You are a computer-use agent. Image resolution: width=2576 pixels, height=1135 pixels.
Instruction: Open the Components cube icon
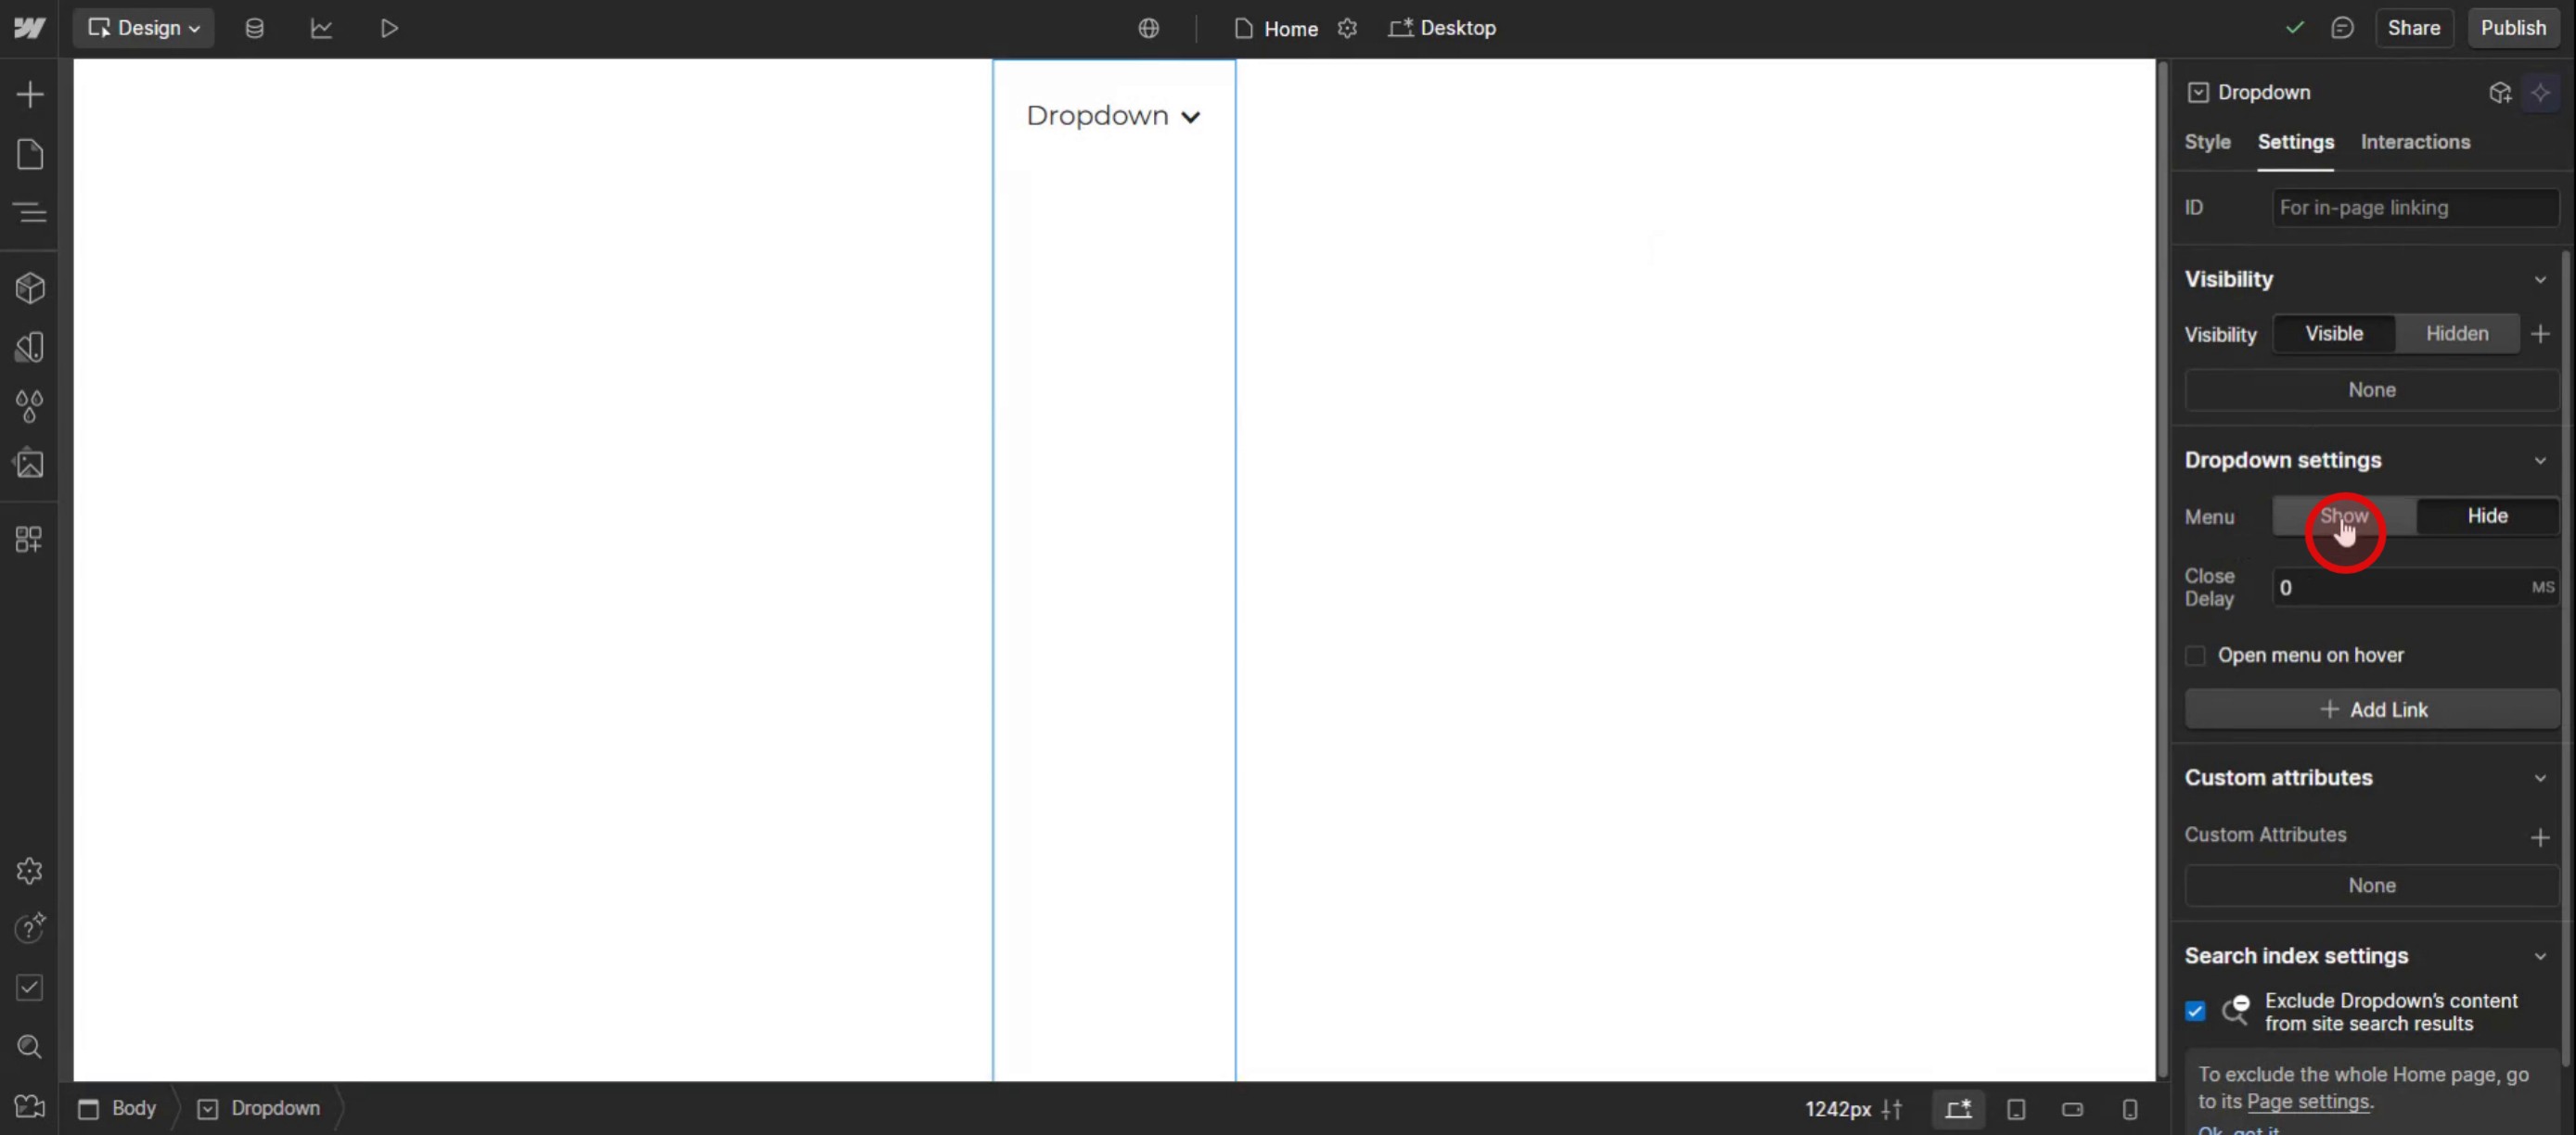(30, 288)
